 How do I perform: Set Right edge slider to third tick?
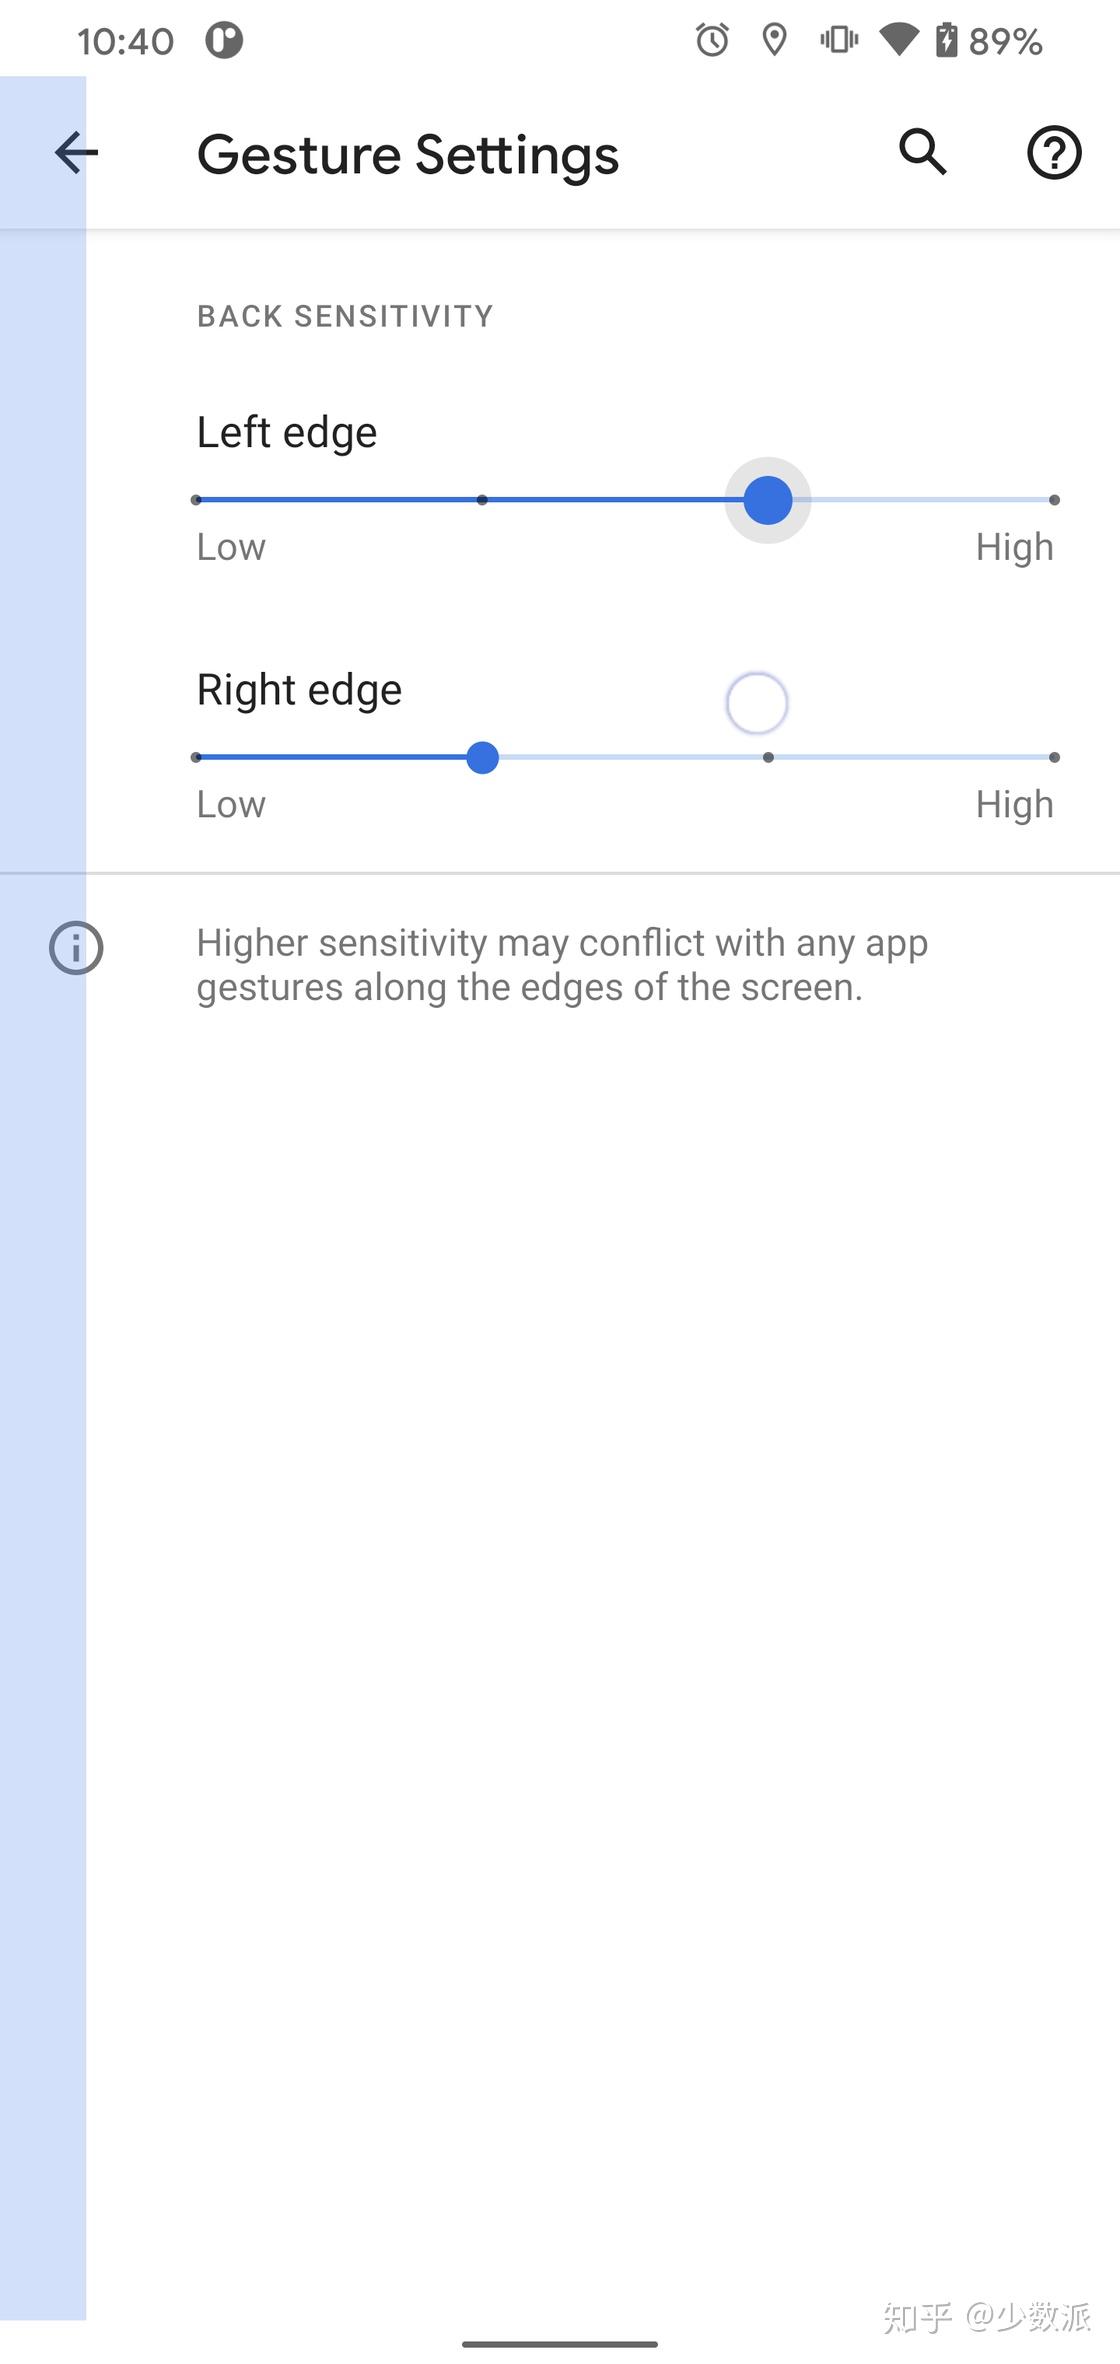768,758
